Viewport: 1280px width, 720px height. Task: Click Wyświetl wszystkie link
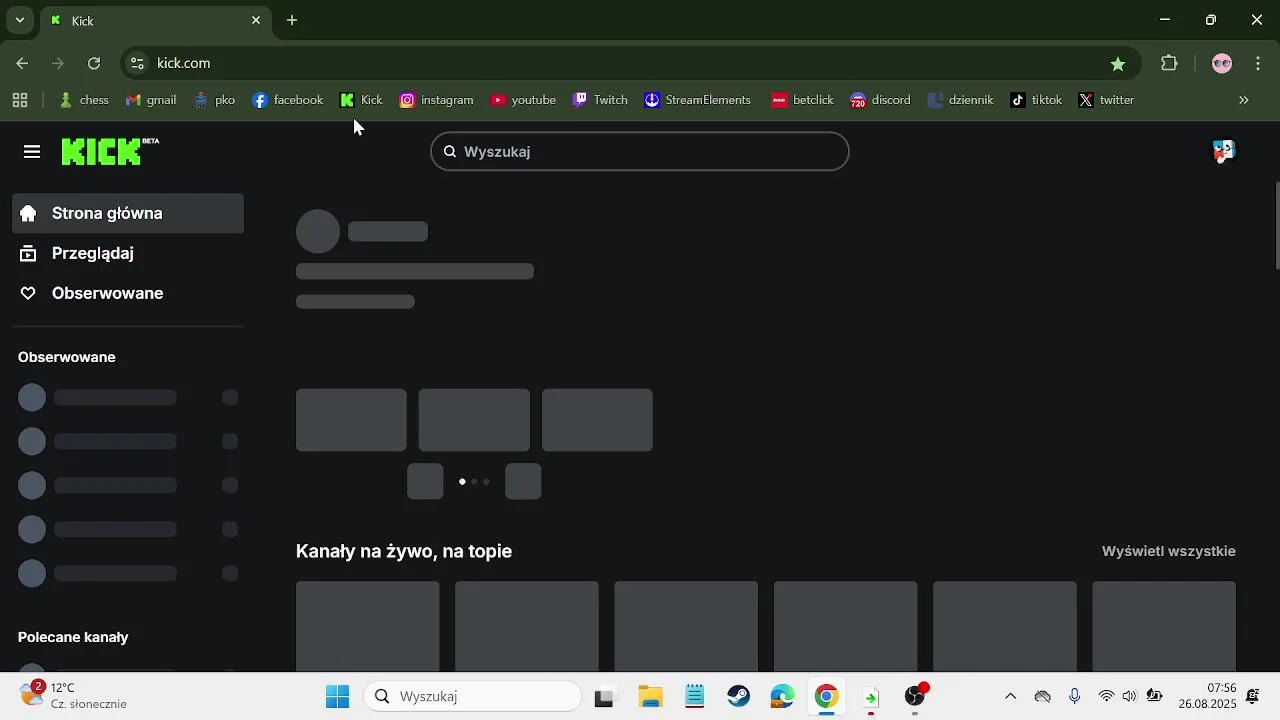[x=1168, y=551]
